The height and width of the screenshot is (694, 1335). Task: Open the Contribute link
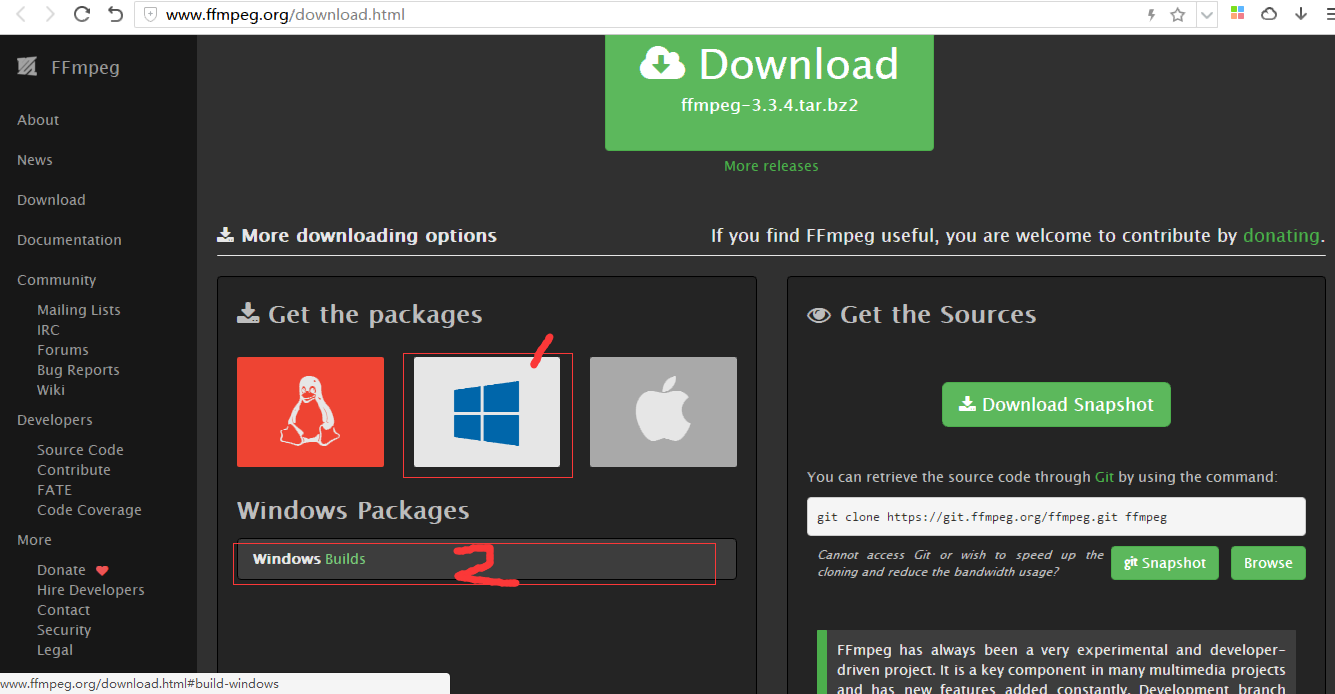[x=74, y=470]
